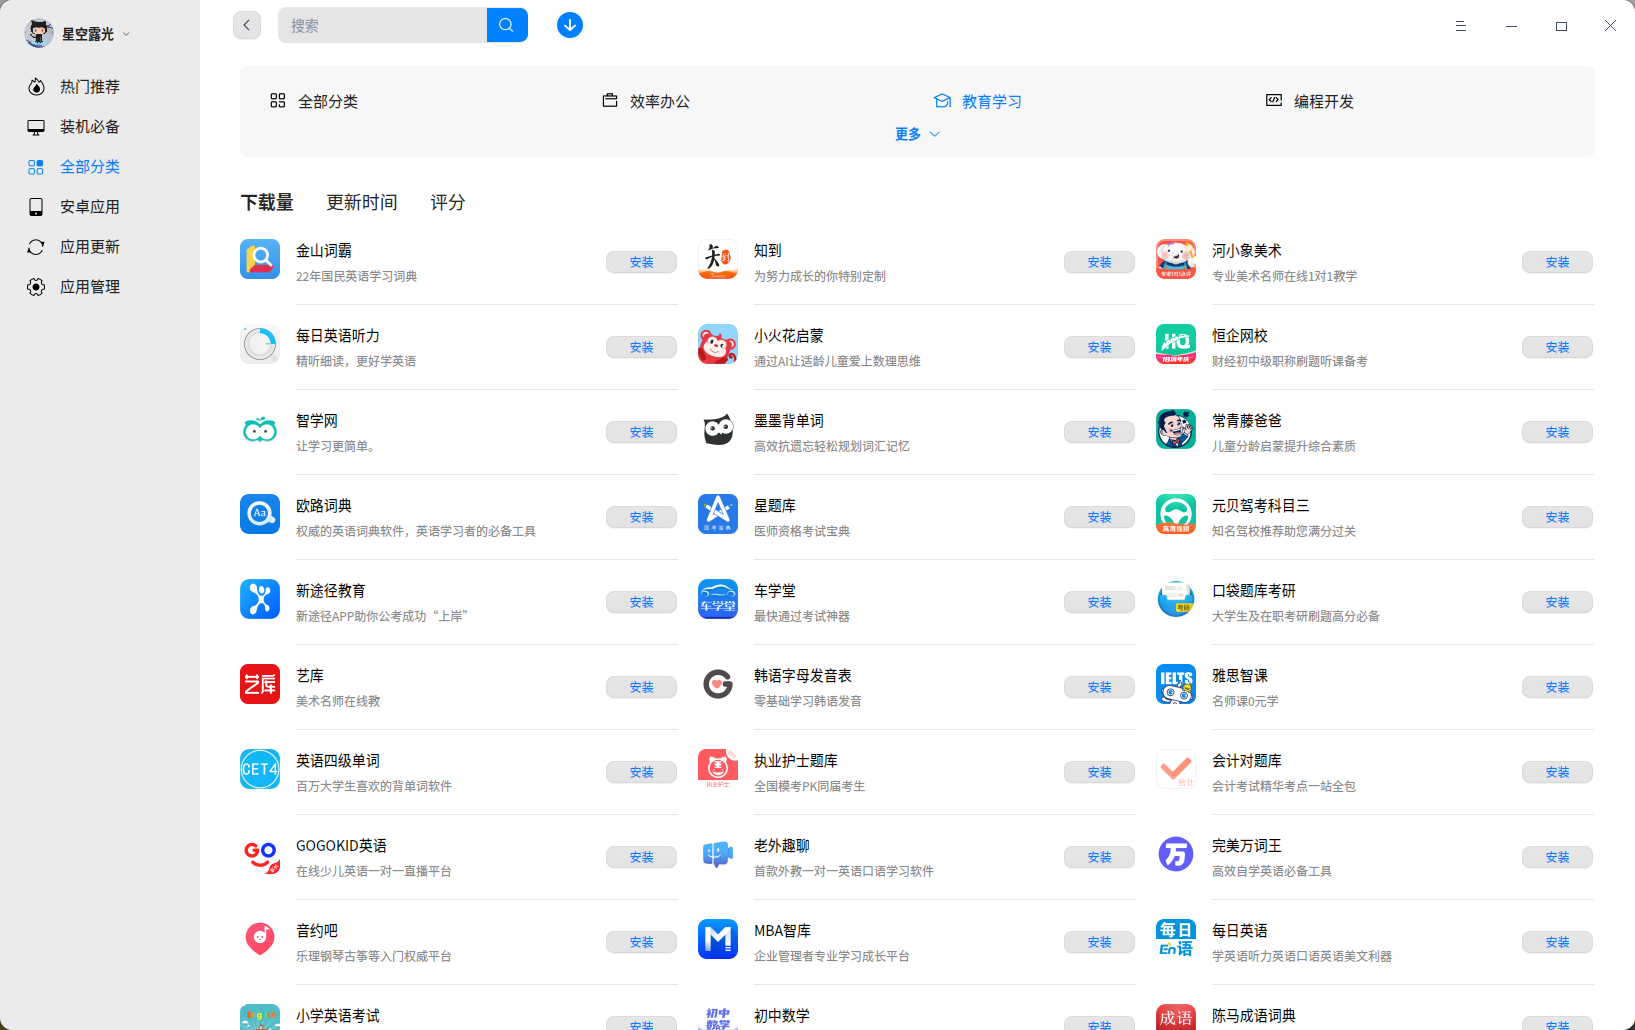Open the 河小象美术 app icon
This screenshot has width=1635, height=1030.
click(x=1176, y=259)
